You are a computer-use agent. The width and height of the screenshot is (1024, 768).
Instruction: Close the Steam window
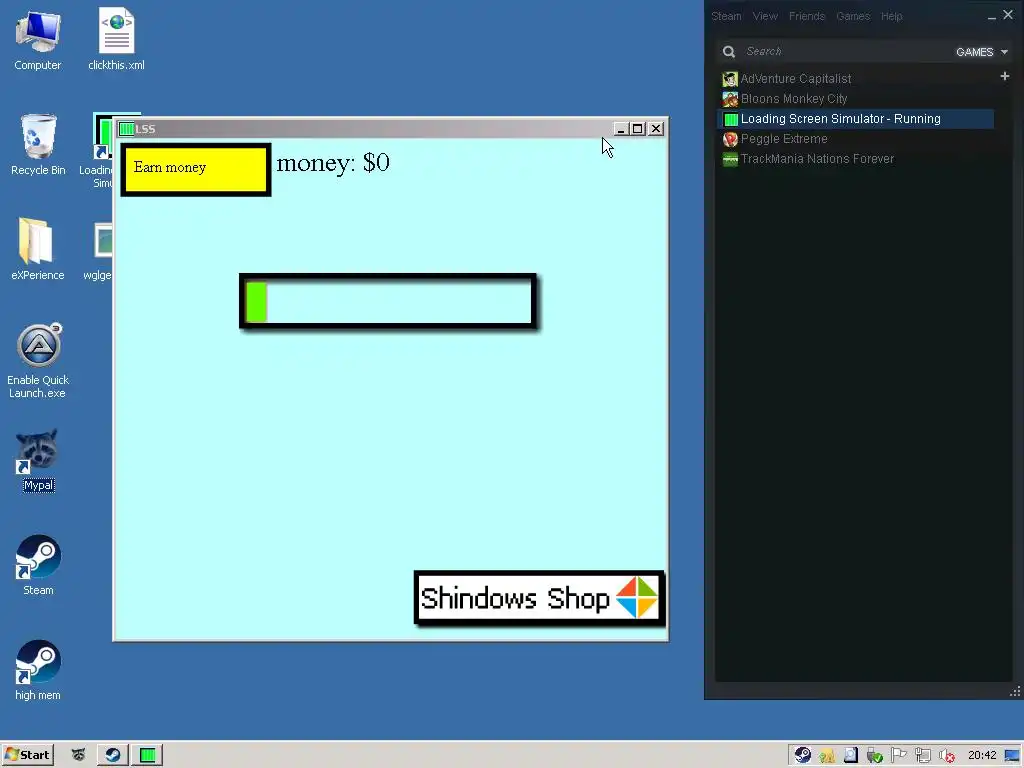point(1008,15)
